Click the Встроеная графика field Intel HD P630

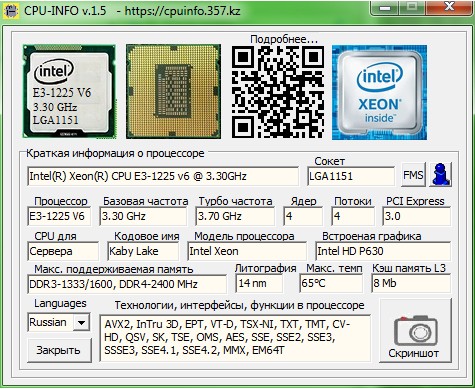coord(383,251)
